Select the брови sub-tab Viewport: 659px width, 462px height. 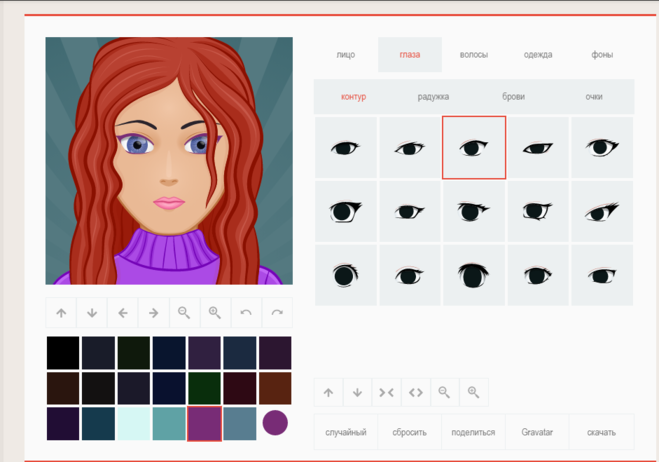click(x=513, y=97)
